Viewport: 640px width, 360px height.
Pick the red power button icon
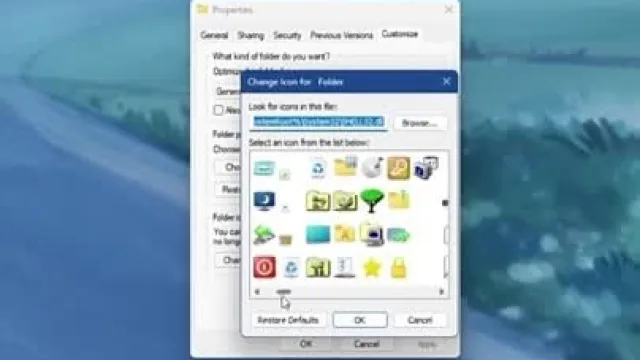(x=264, y=267)
